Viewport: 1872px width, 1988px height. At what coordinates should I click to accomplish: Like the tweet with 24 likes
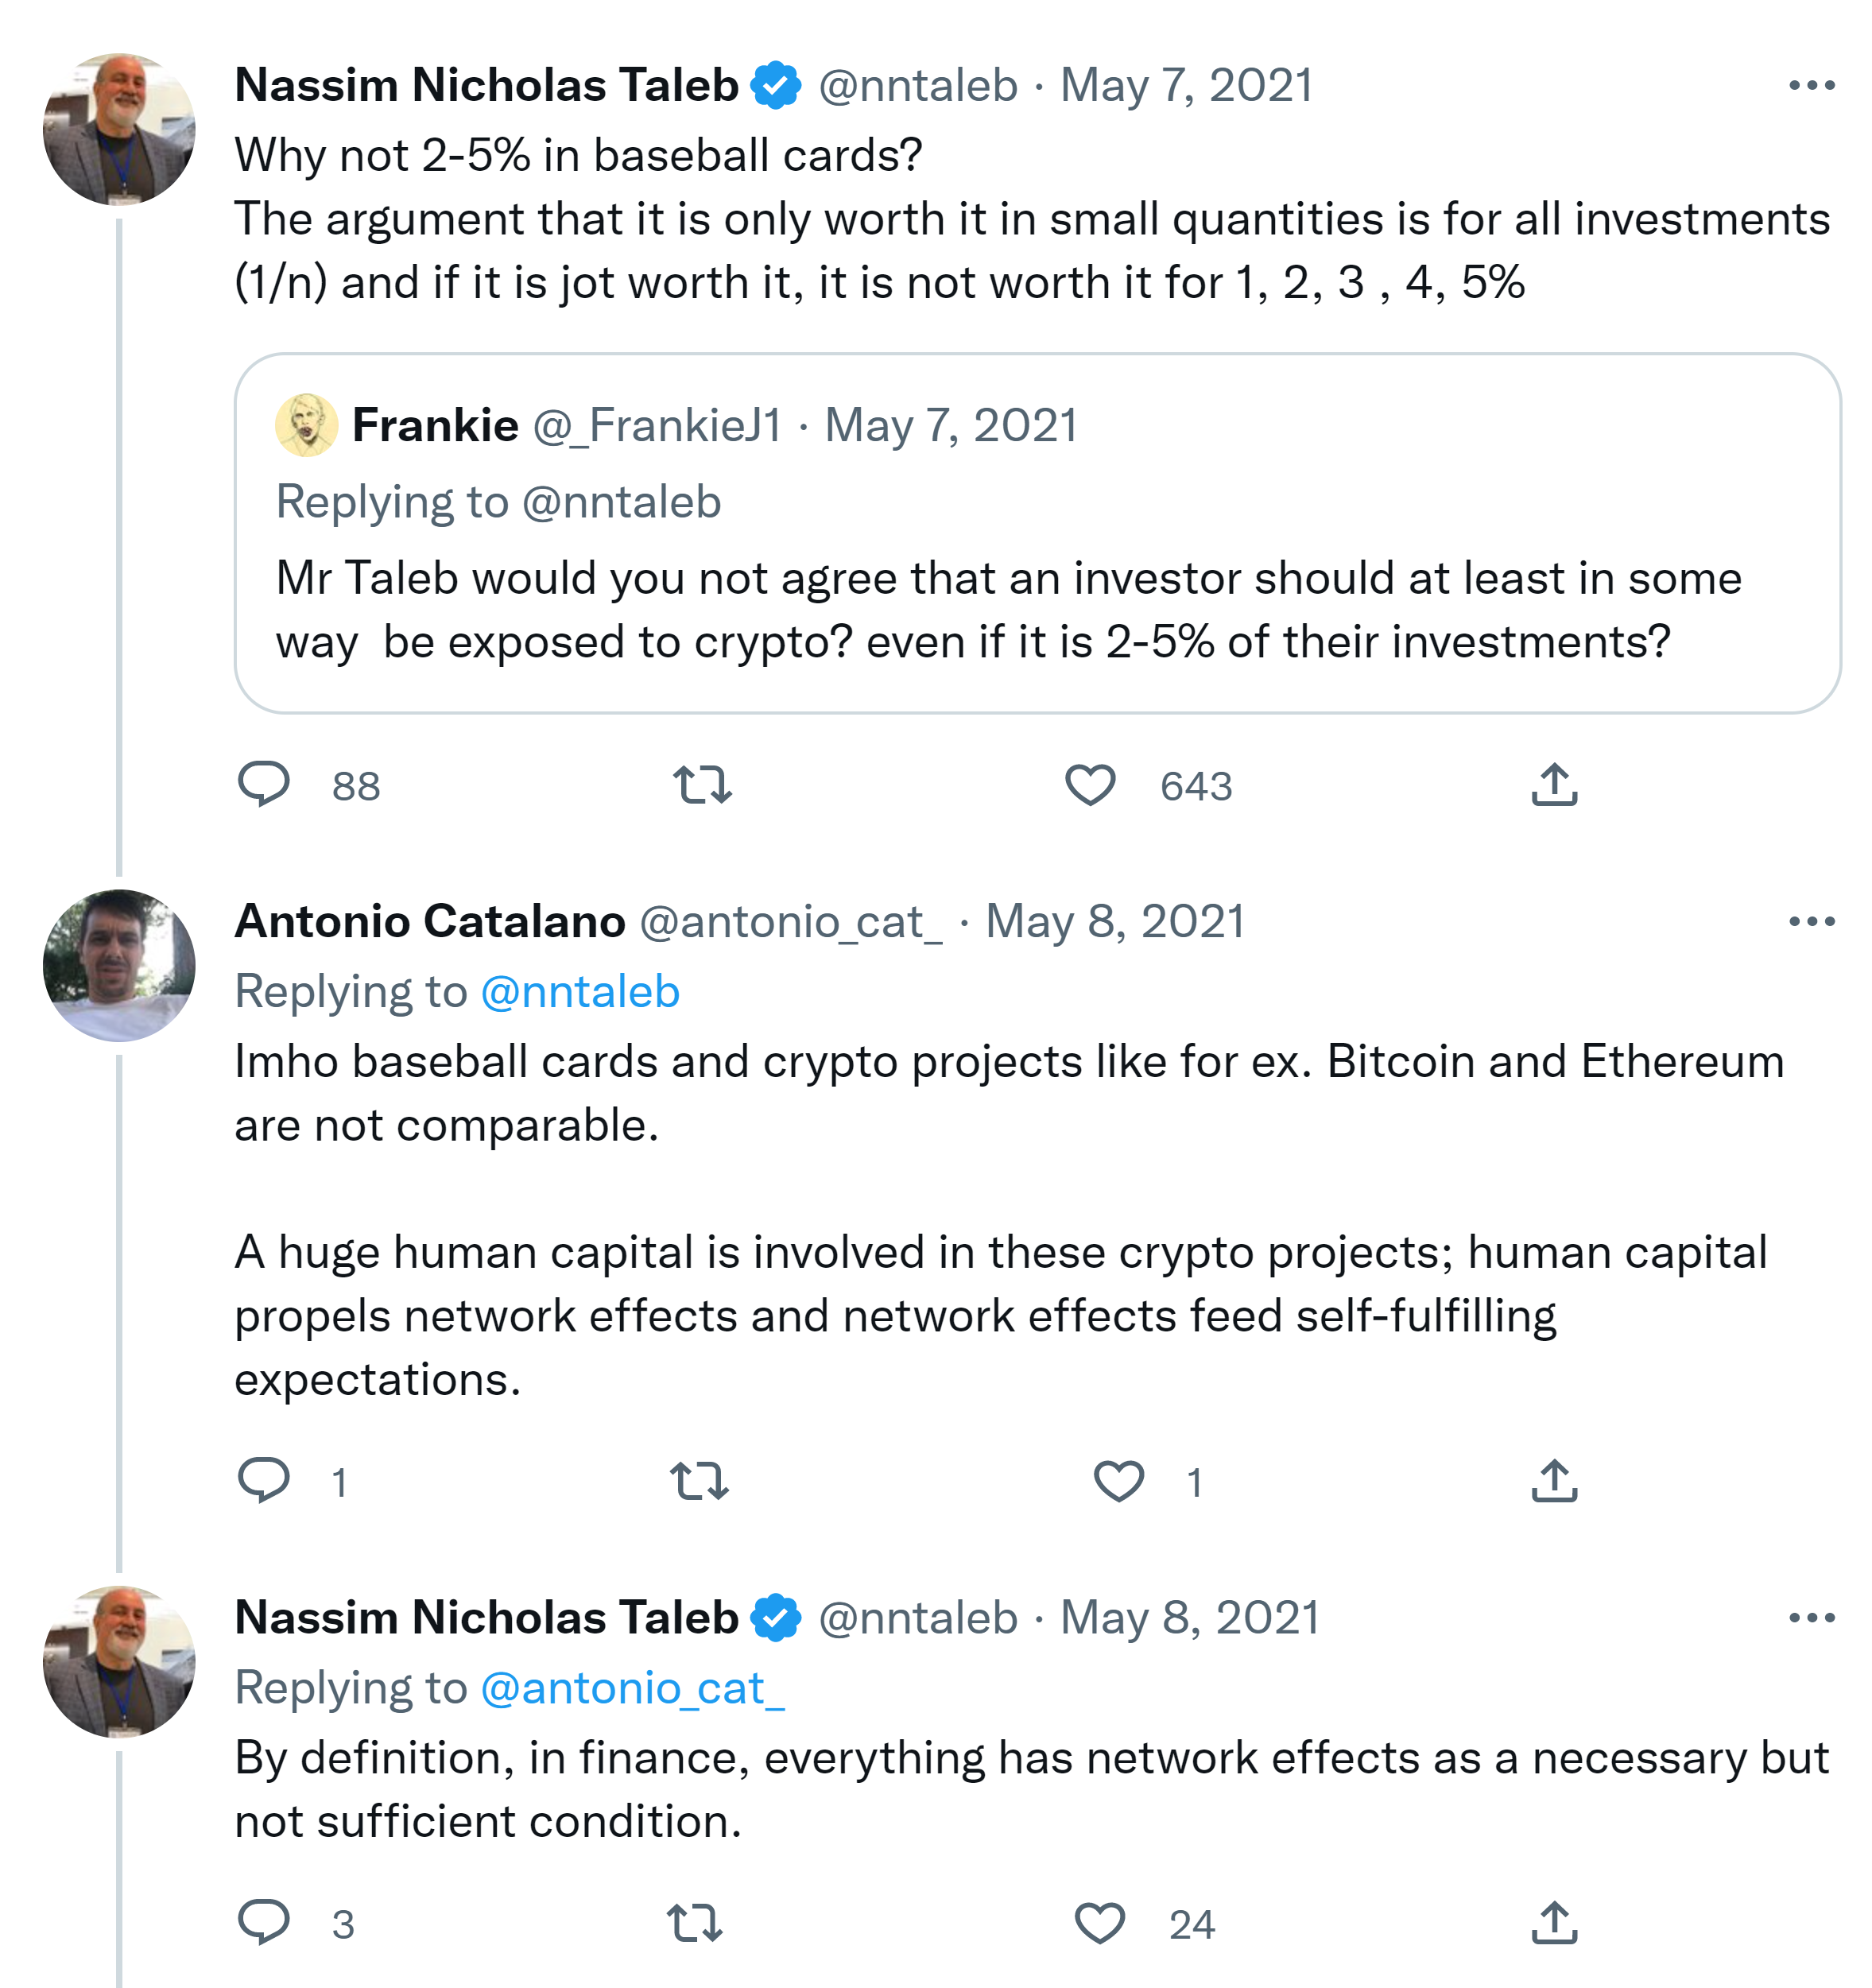[1099, 1922]
